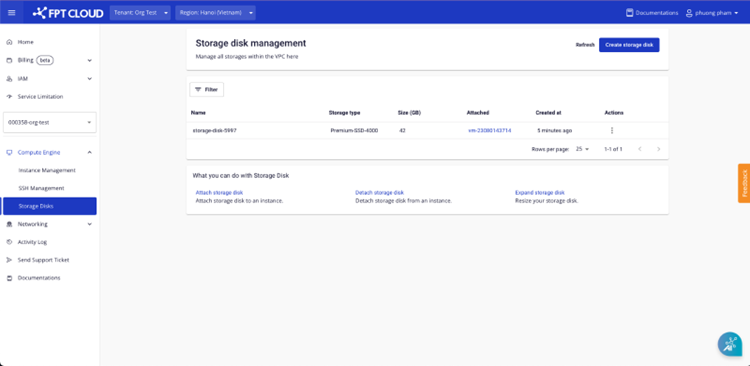Image resolution: width=750 pixels, height=366 pixels.
Task: Click the Storage type column header
Action: [344, 113]
